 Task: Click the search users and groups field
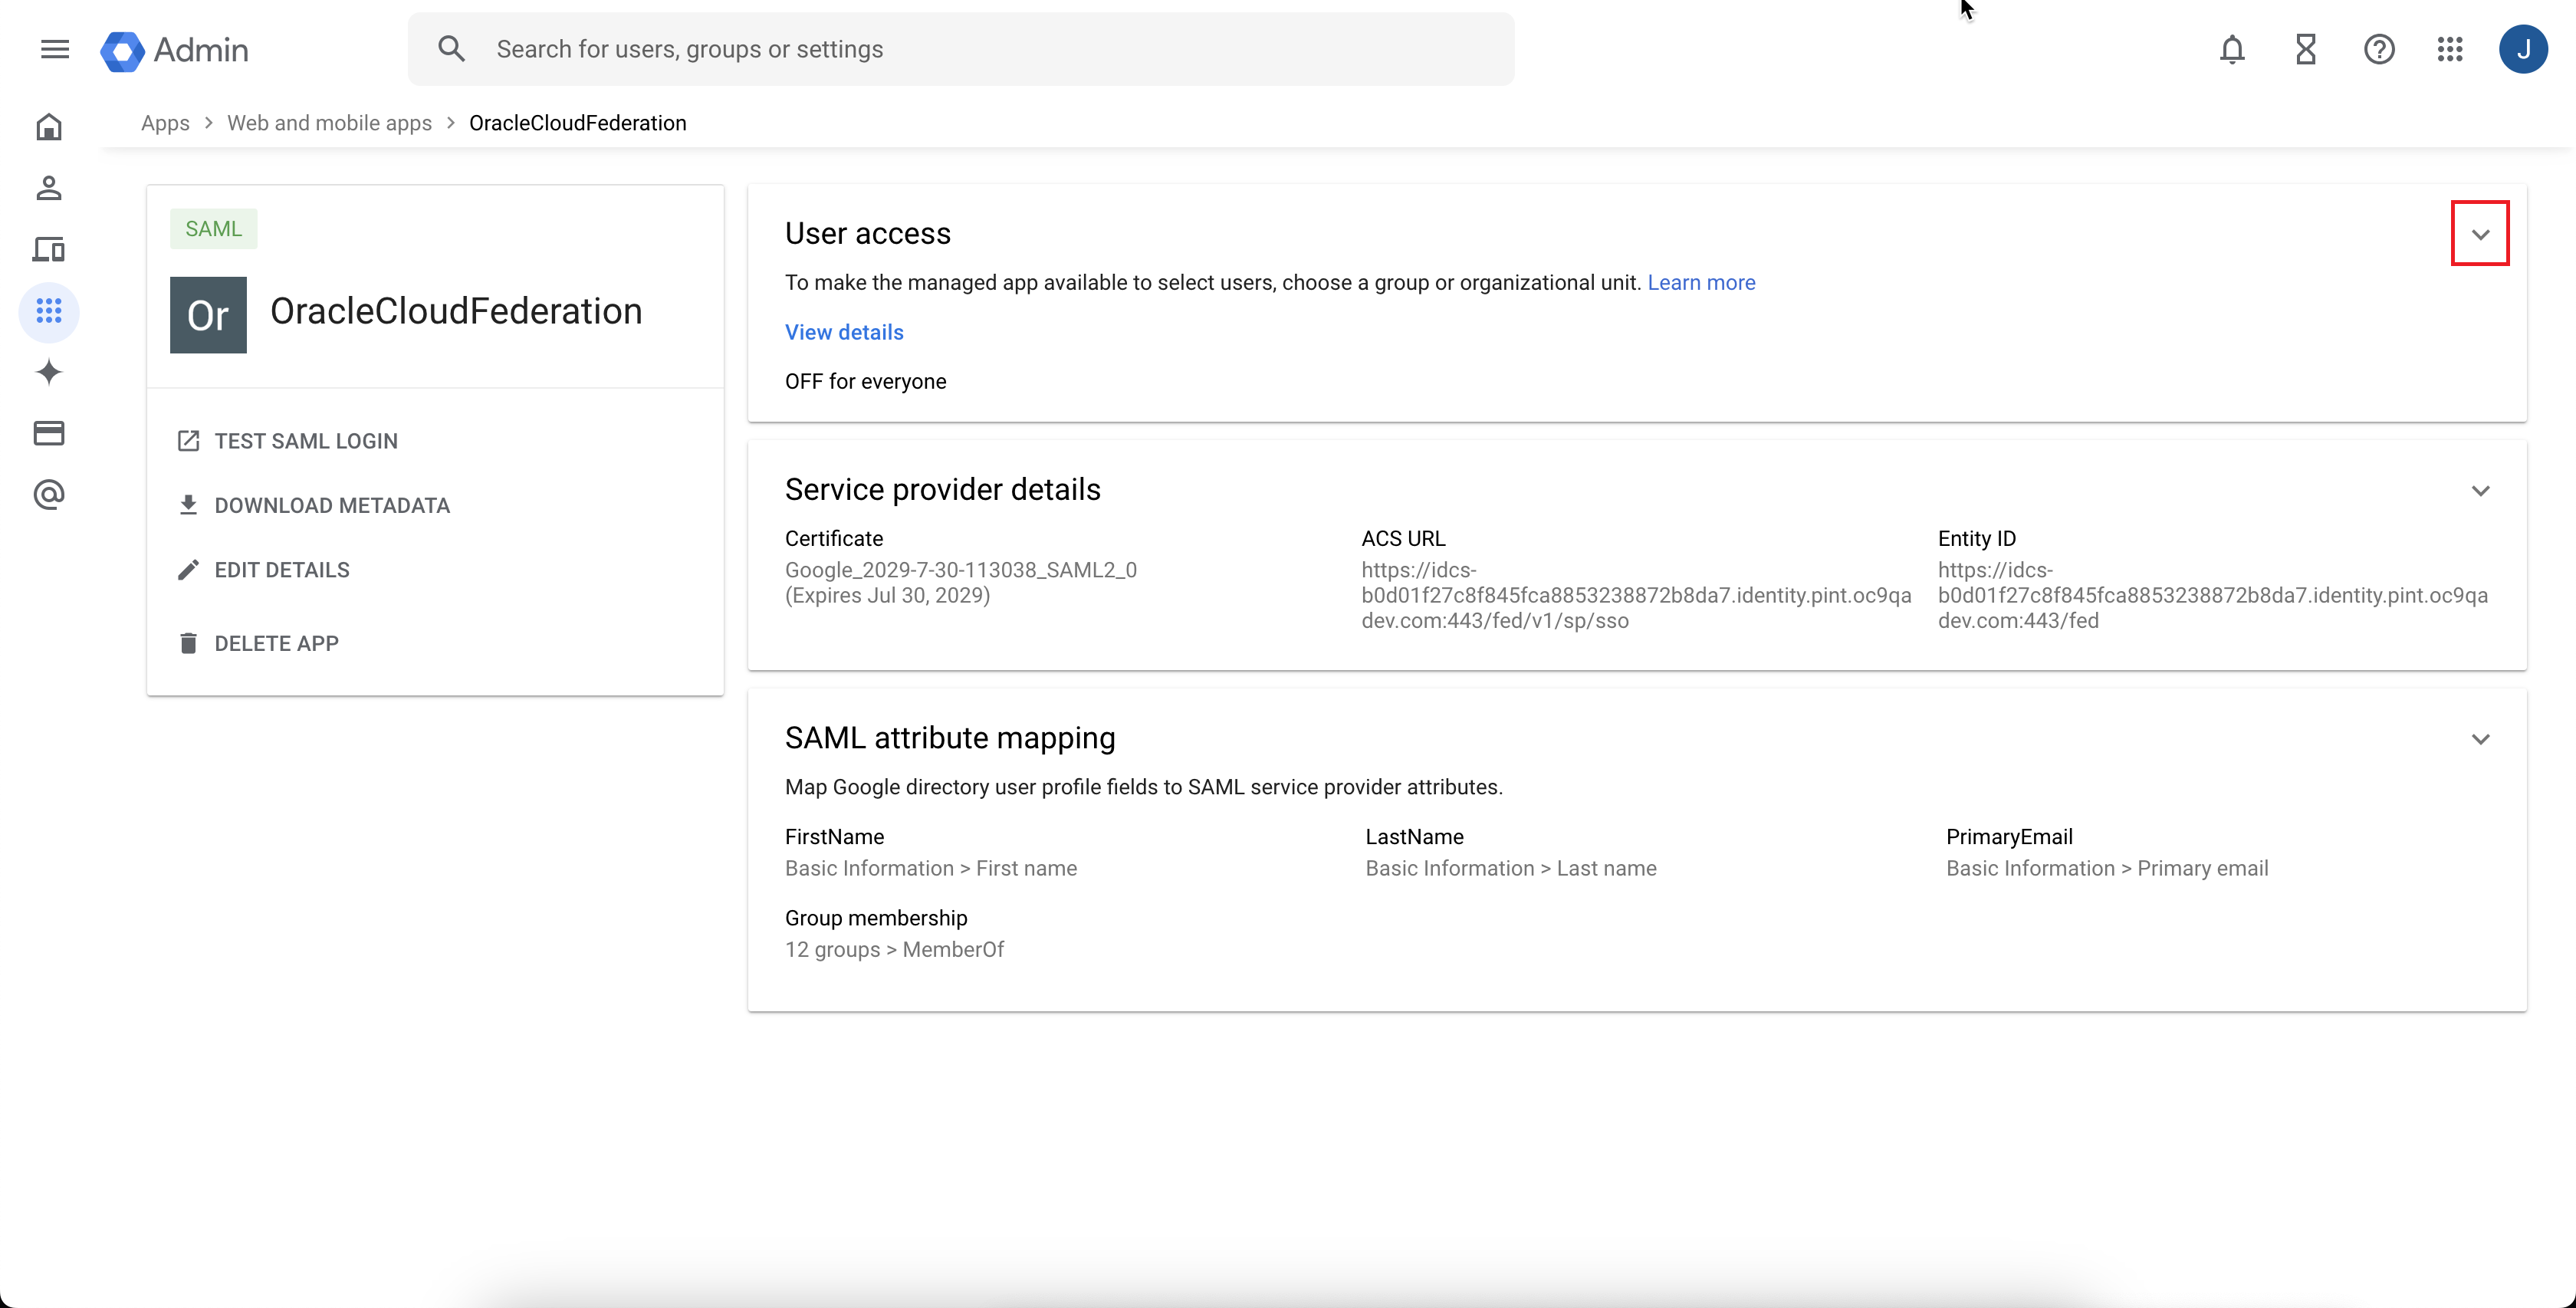[960, 49]
